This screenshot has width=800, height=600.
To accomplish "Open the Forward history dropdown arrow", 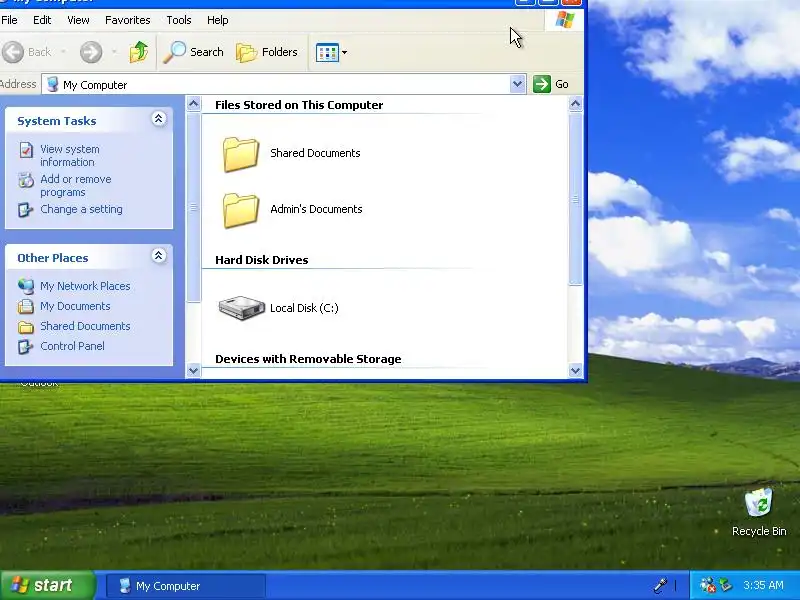I will (114, 52).
